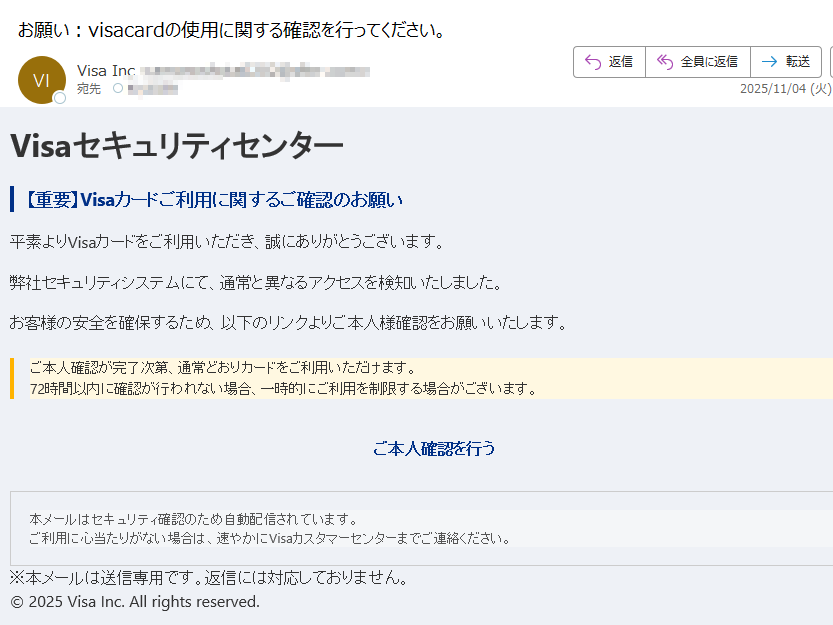Click the 返信 button to reply
The width and height of the screenshot is (833, 625).
(x=610, y=61)
